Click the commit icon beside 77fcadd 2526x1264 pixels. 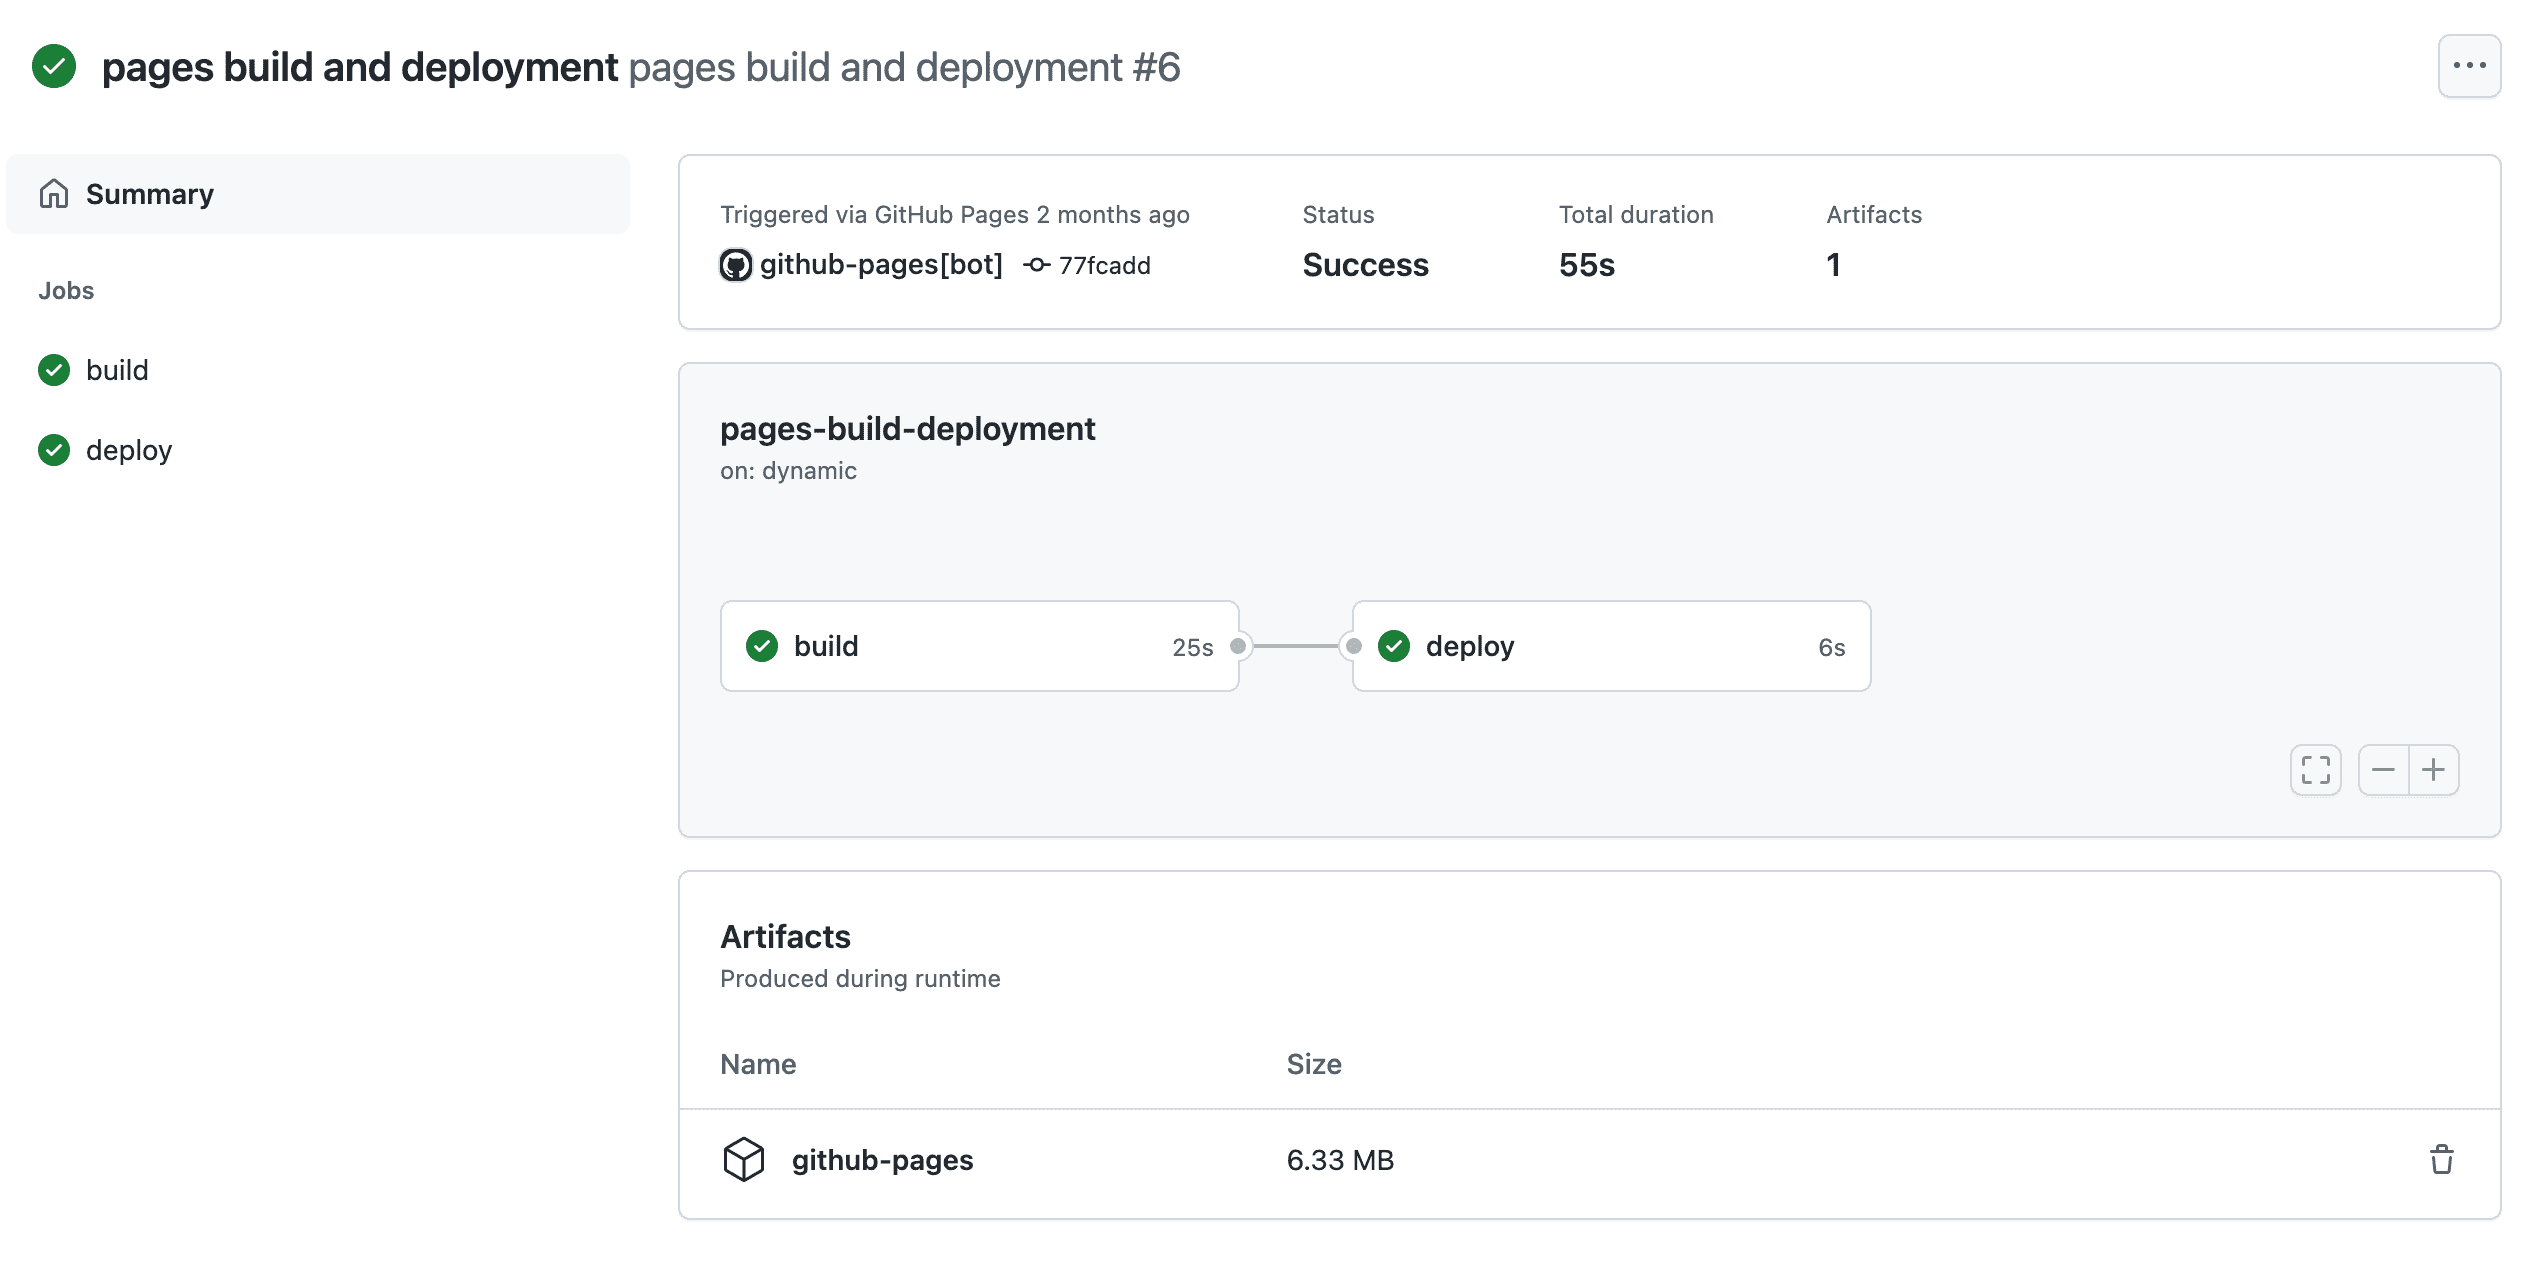coord(1036,265)
